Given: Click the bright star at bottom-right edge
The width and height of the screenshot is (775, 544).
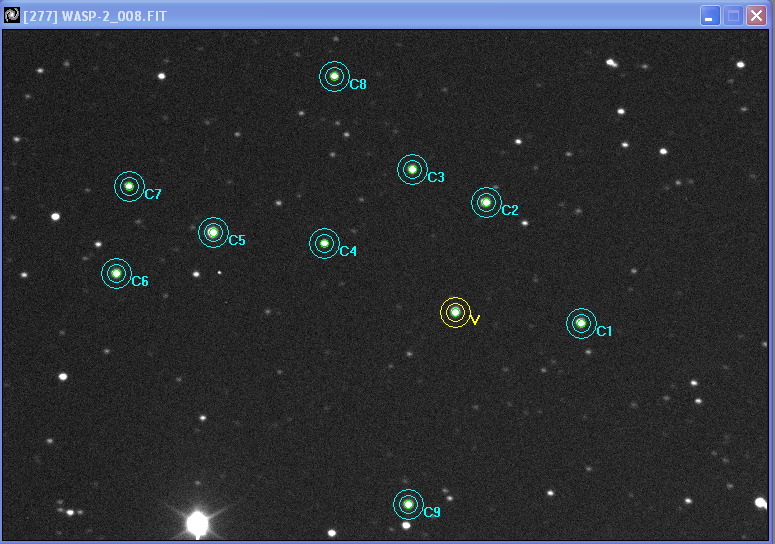Looking at the screenshot, I should pyautogui.click(x=760, y=503).
